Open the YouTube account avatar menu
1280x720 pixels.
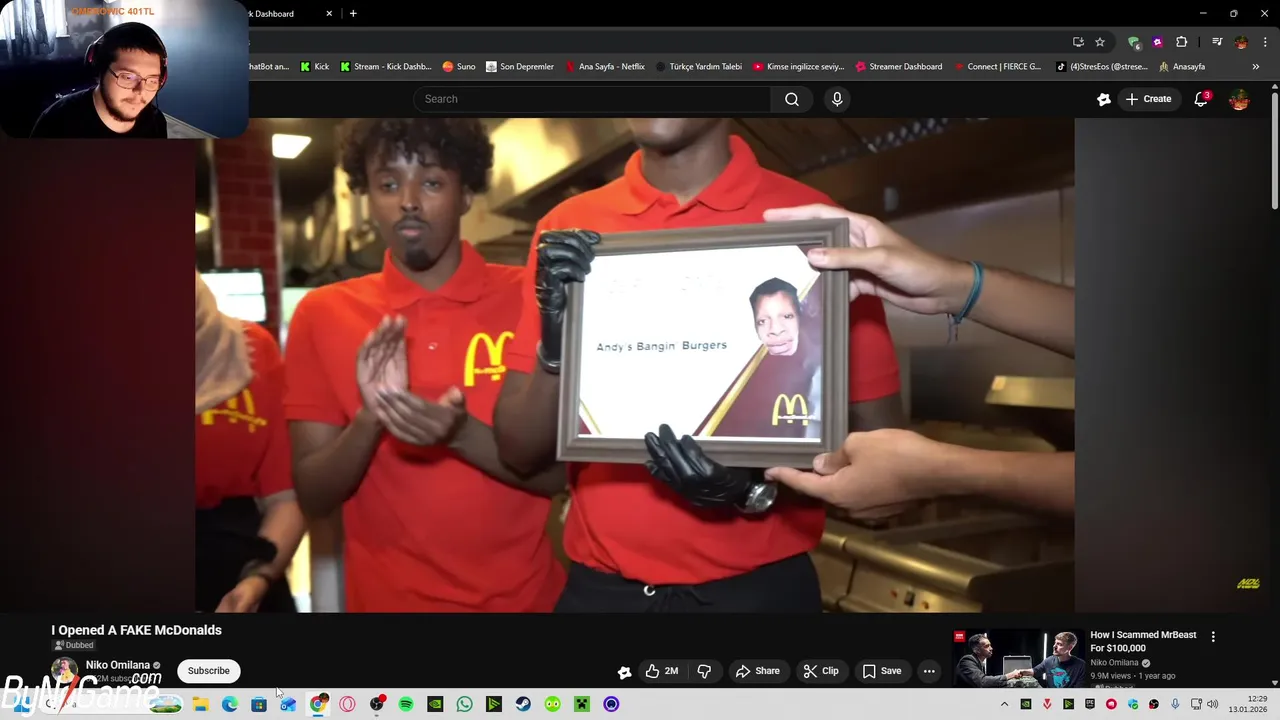(1239, 99)
